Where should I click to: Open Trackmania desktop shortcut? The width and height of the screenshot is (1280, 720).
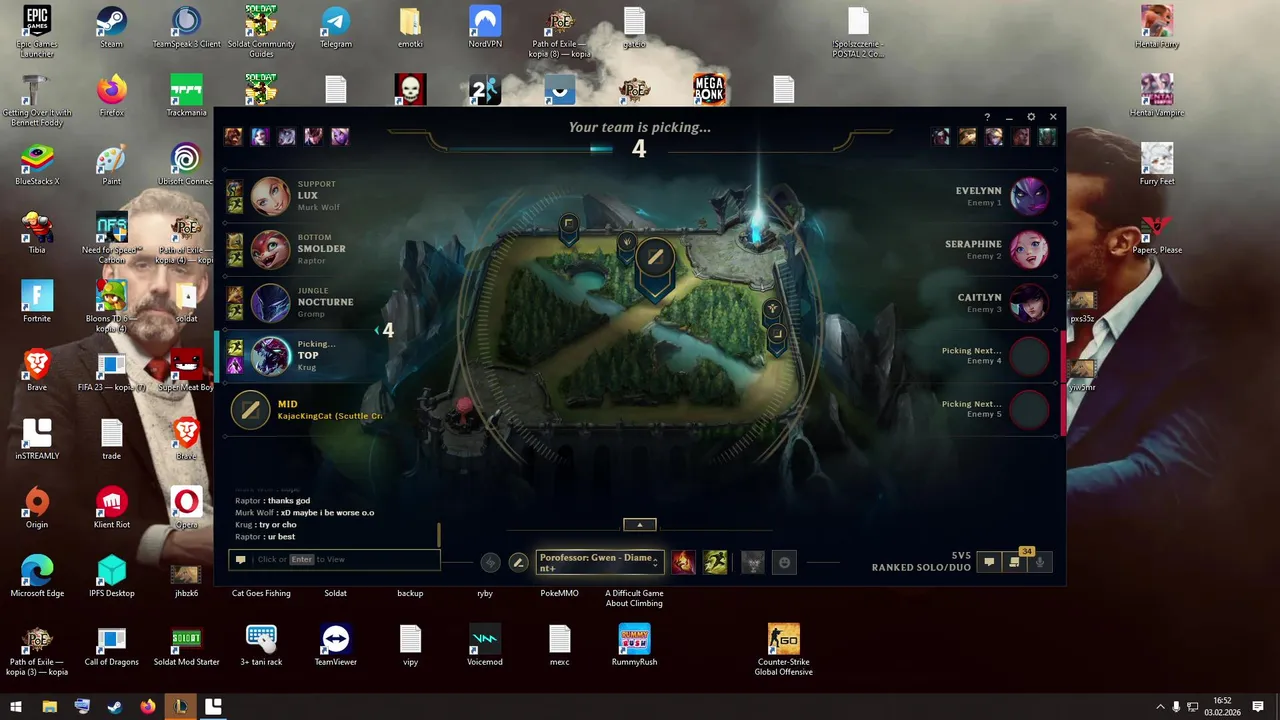[x=186, y=96]
